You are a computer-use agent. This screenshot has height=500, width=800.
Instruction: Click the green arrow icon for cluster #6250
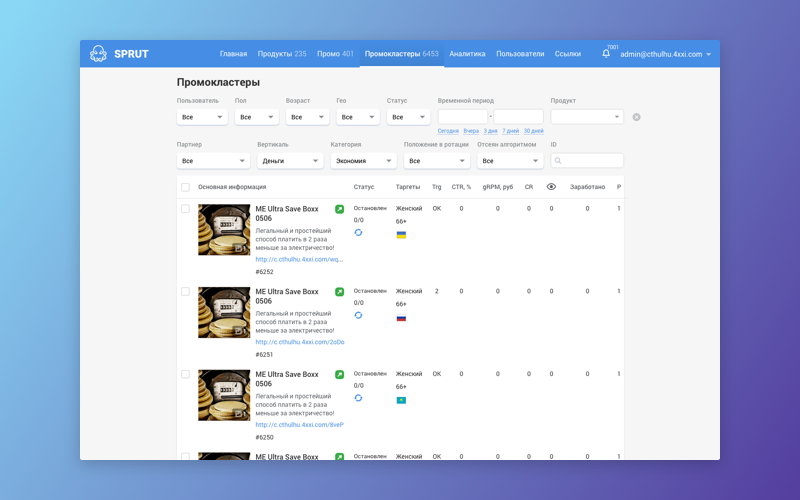click(x=339, y=375)
